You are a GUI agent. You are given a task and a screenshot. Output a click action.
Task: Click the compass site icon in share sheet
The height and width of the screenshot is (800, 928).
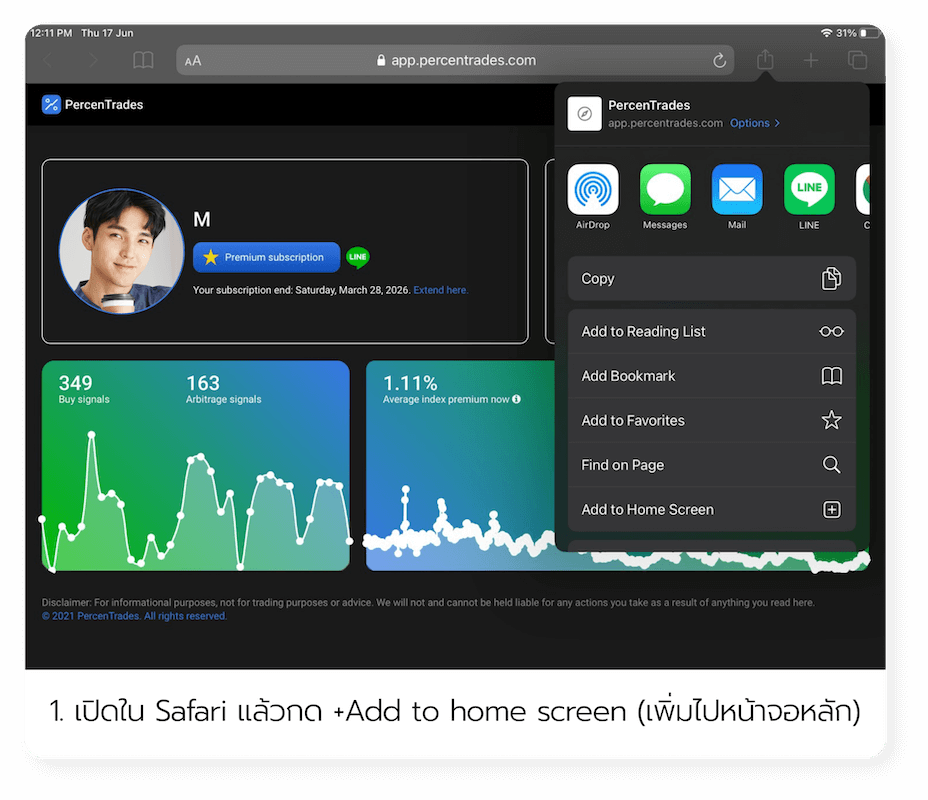coord(585,114)
